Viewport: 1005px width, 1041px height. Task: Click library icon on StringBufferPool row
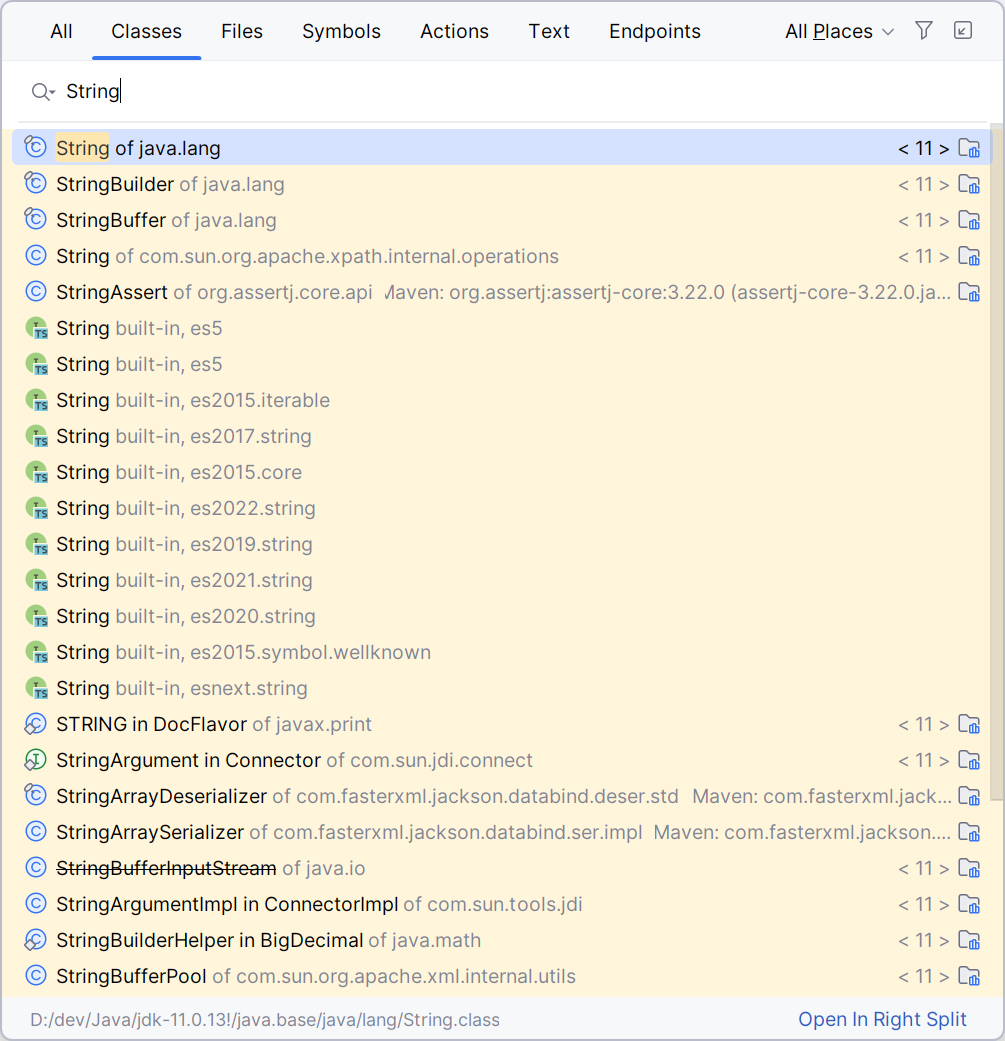click(969, 976)
